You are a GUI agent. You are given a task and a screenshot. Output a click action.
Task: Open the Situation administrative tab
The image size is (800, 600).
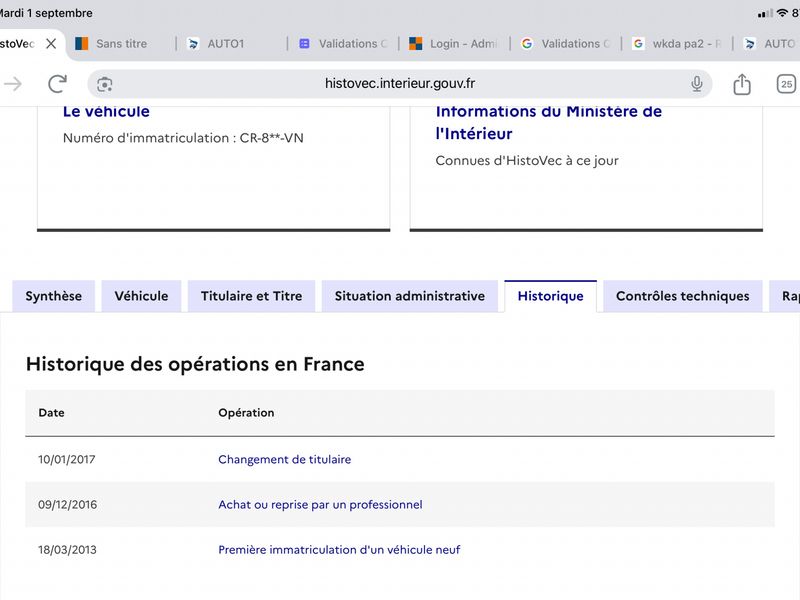410,296
